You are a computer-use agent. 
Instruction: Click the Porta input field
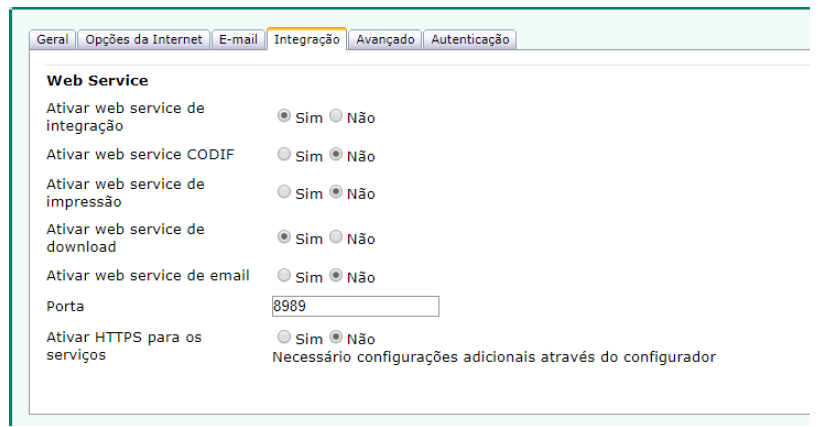[355, 306]
